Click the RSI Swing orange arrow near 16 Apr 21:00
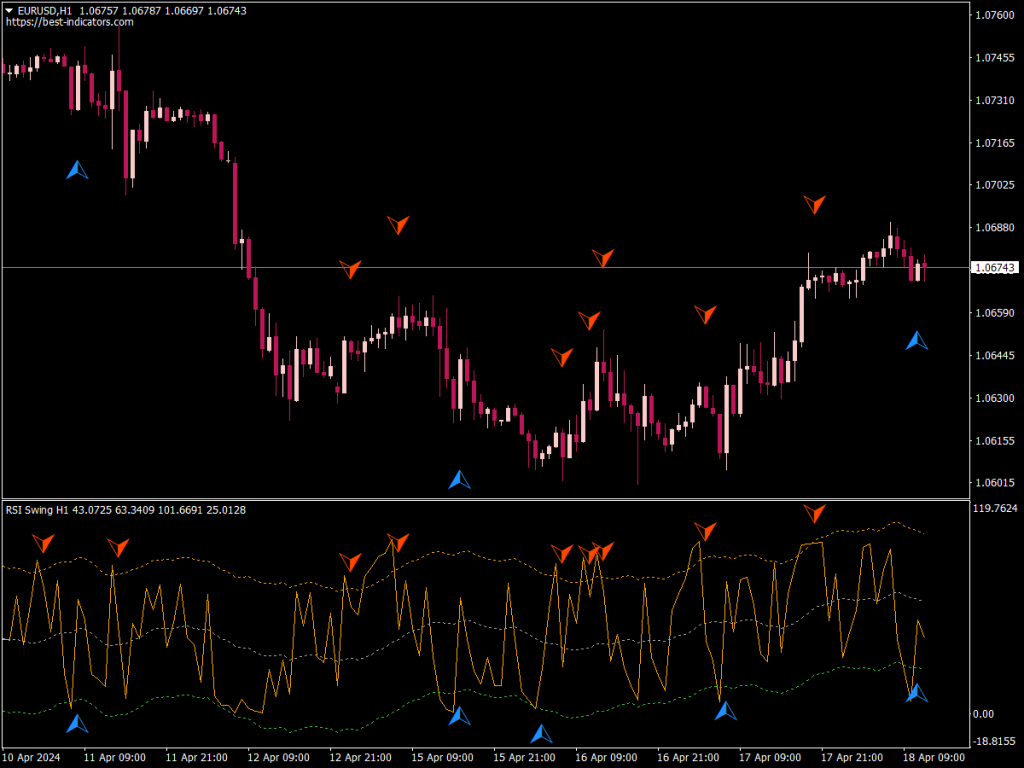 click(x=705, y=531)
